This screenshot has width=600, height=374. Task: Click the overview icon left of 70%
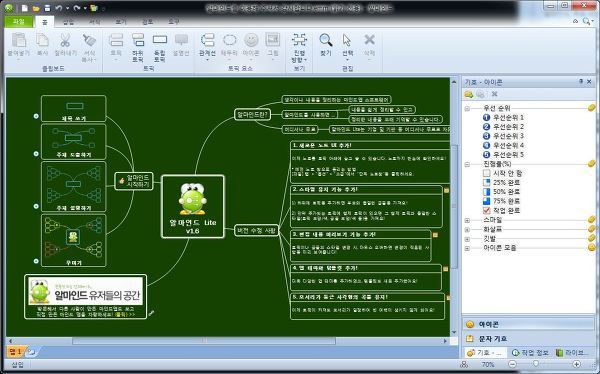pyautogui.click(x=465, y=364)
